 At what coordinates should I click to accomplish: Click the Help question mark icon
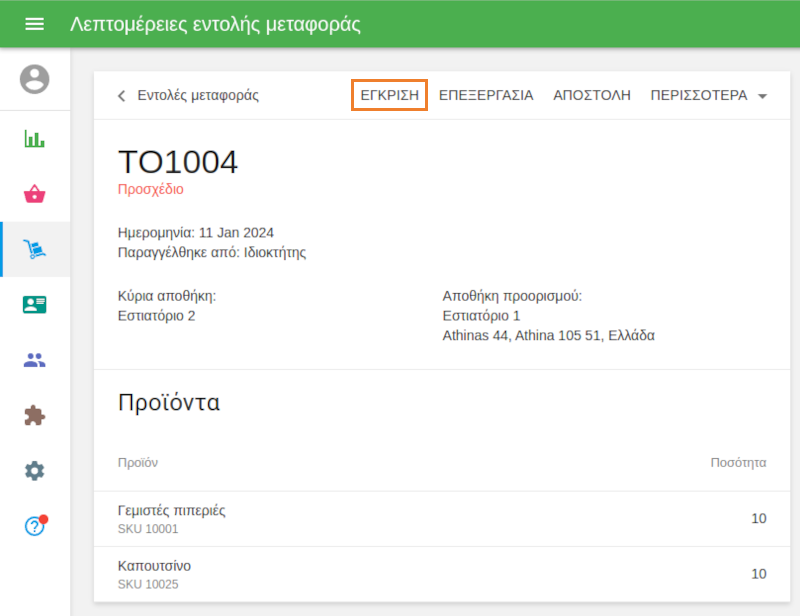coord(35,524)
